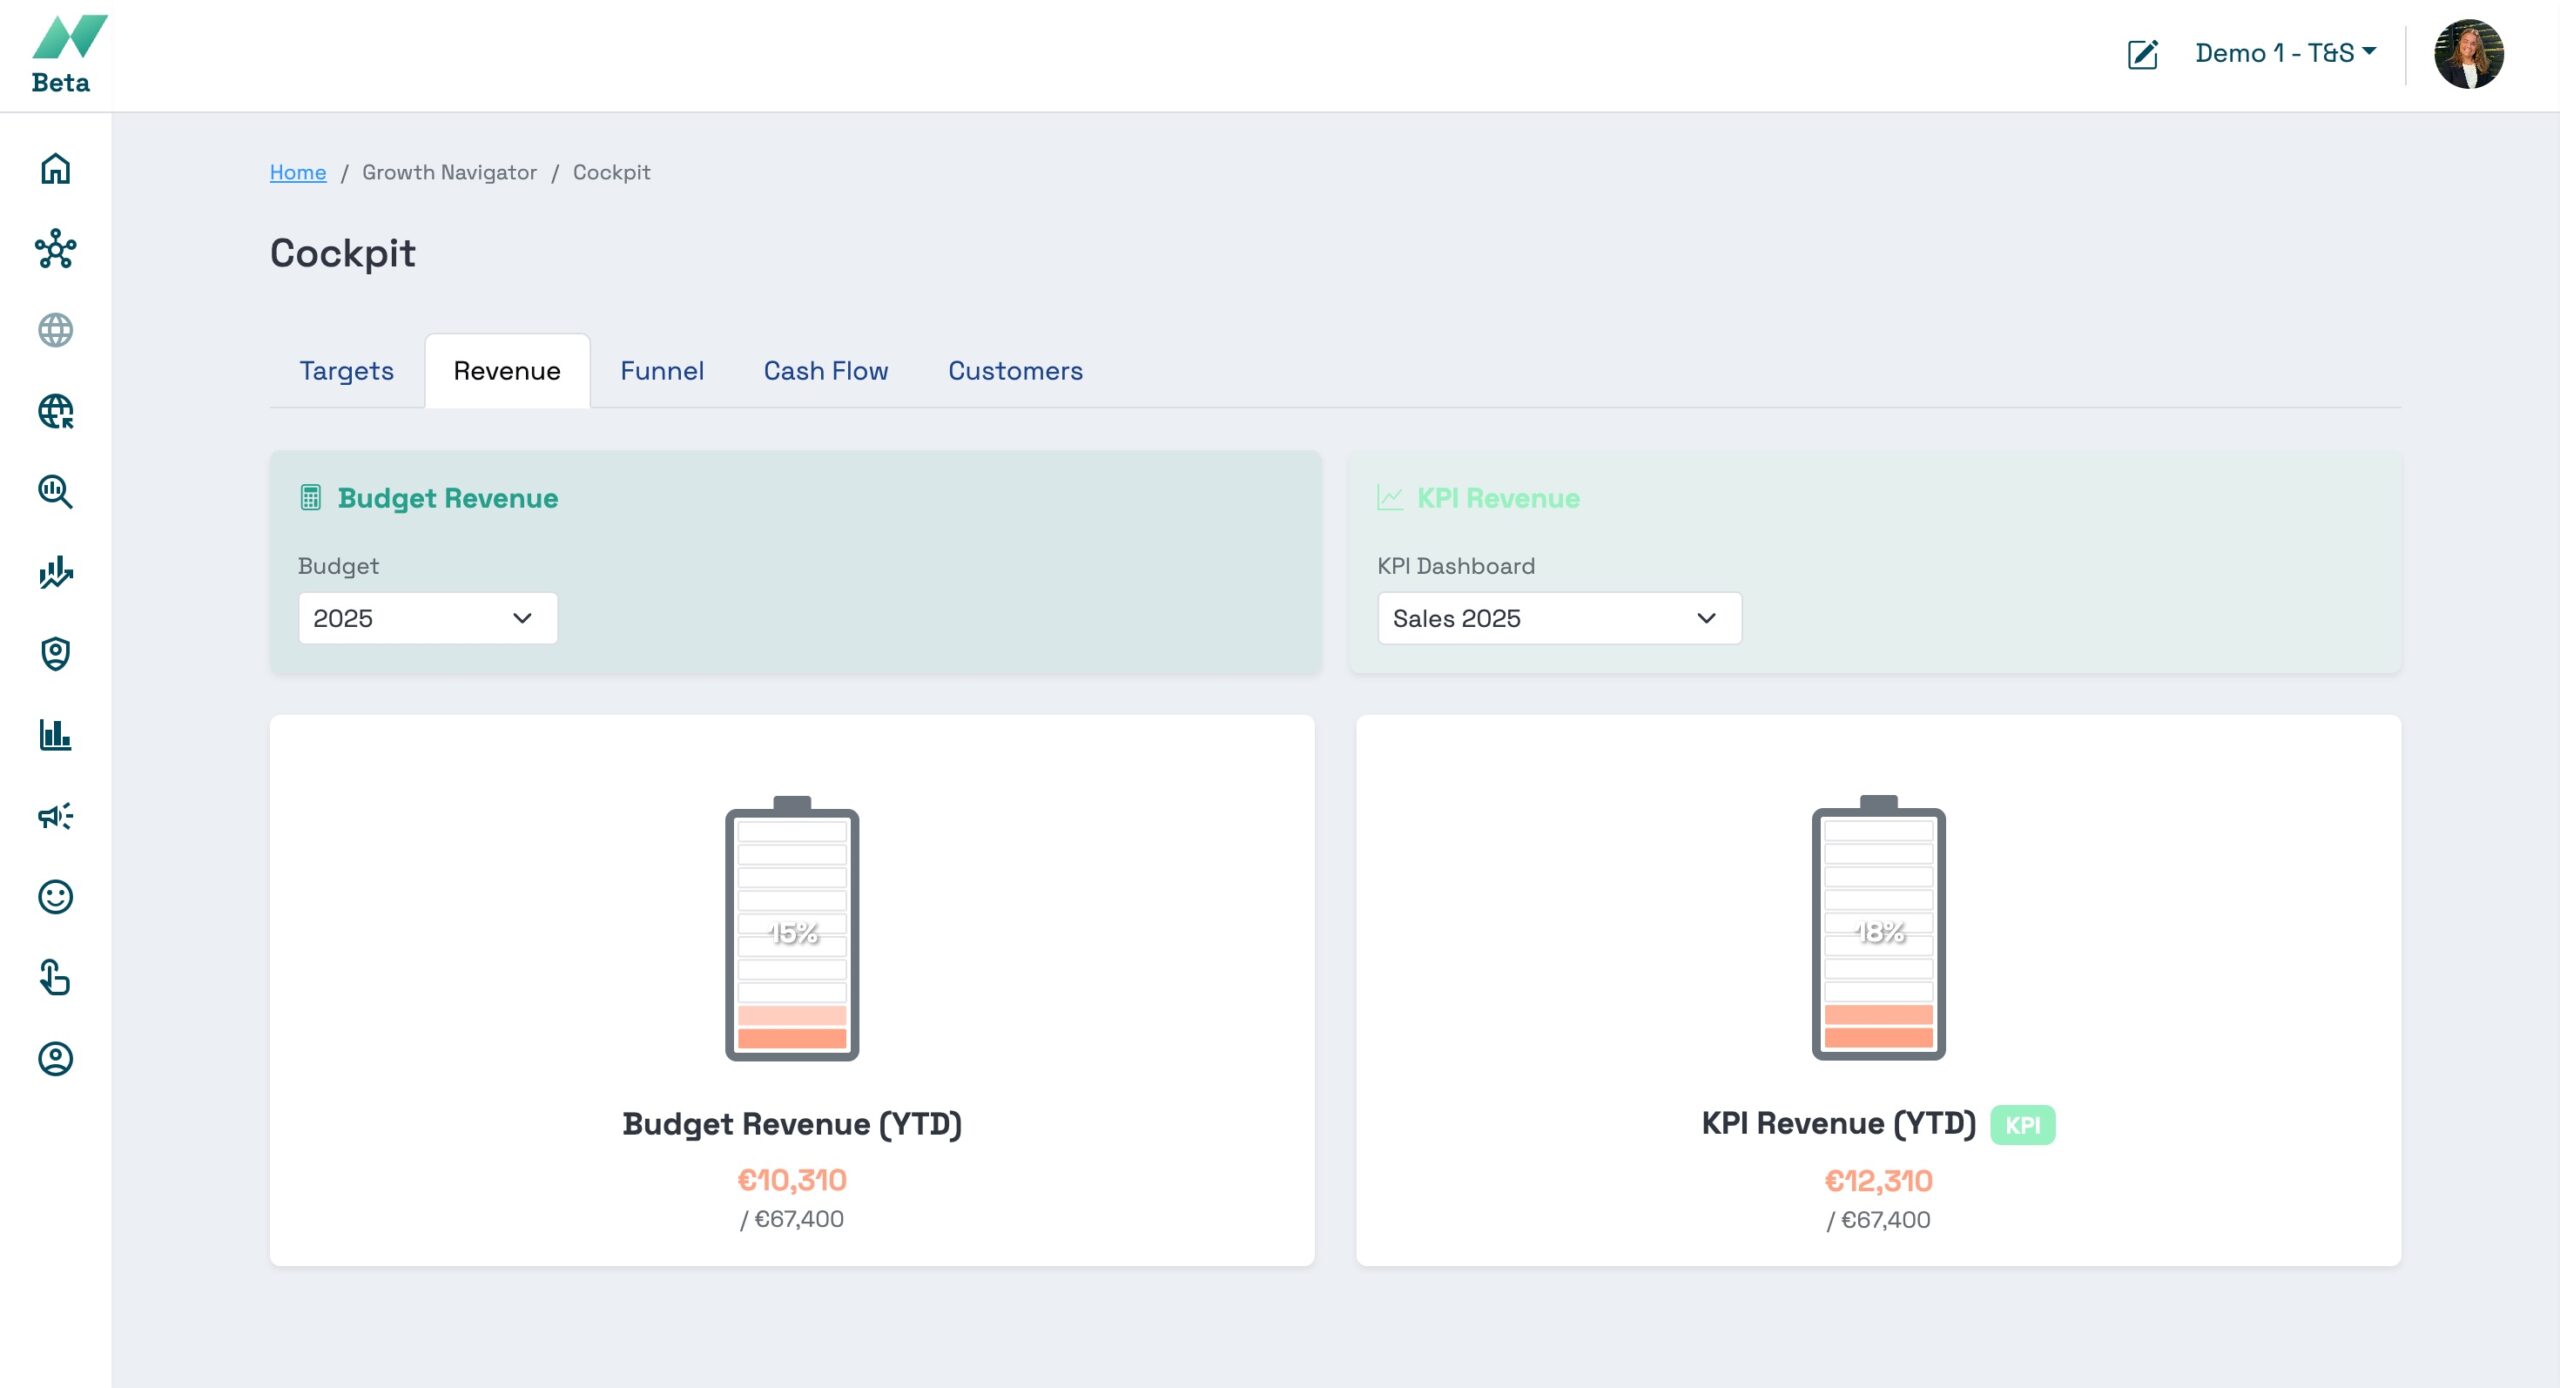Click the user profile avatar photo
Viewport: 2560px width, 1388px height.
click(x=2468, y=54)
